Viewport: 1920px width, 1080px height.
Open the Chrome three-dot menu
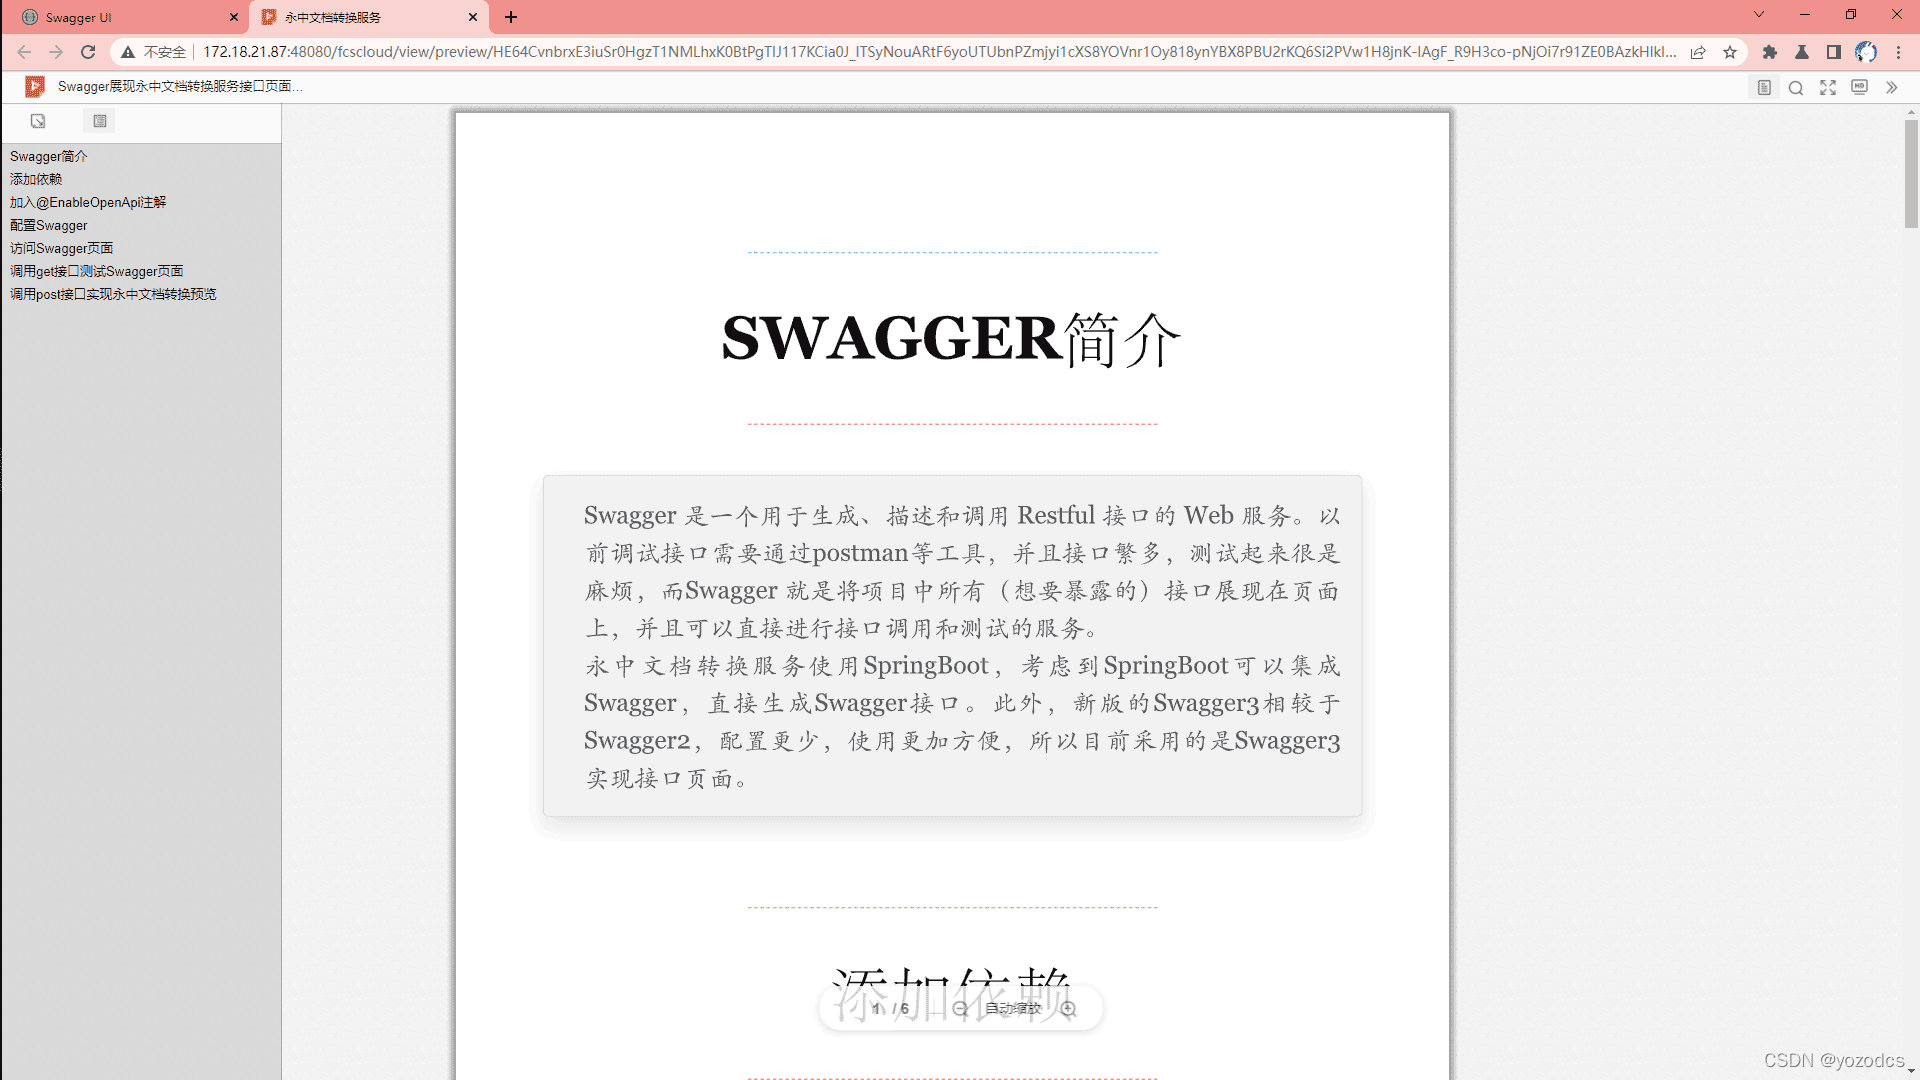pyautogui.click(x=1898, y=52)
